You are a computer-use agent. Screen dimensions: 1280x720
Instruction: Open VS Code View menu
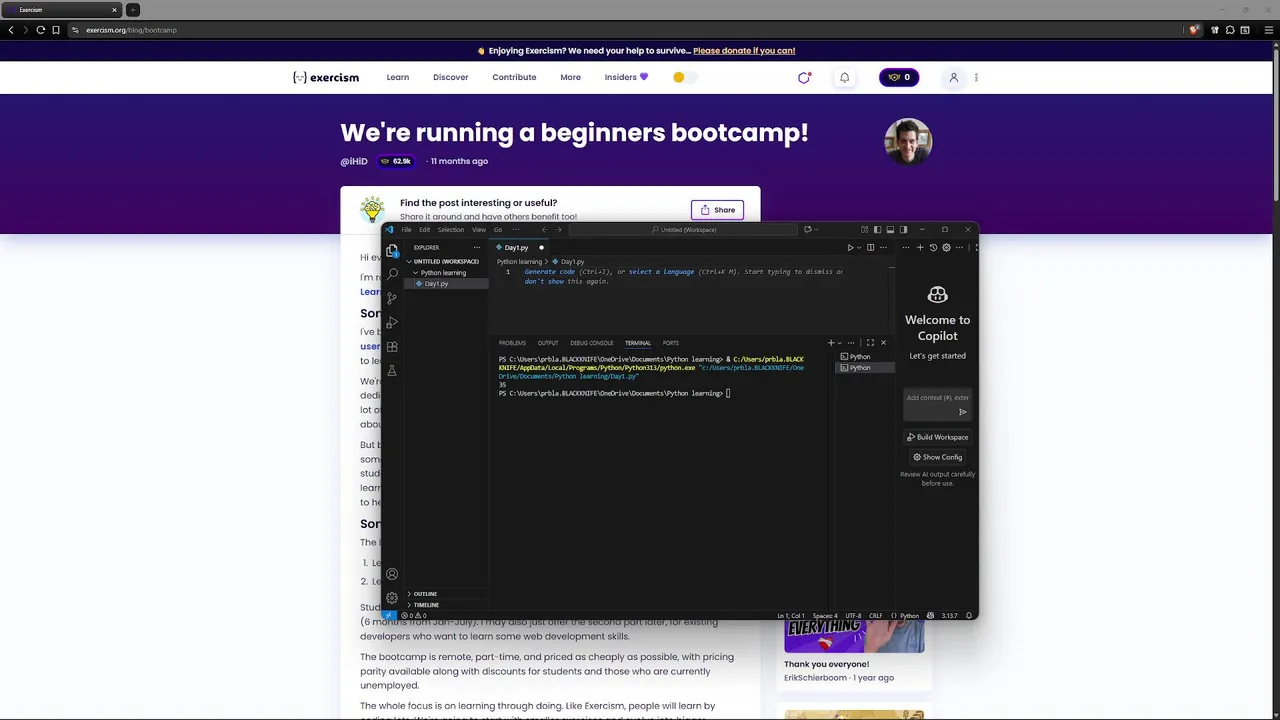point(479,230)
